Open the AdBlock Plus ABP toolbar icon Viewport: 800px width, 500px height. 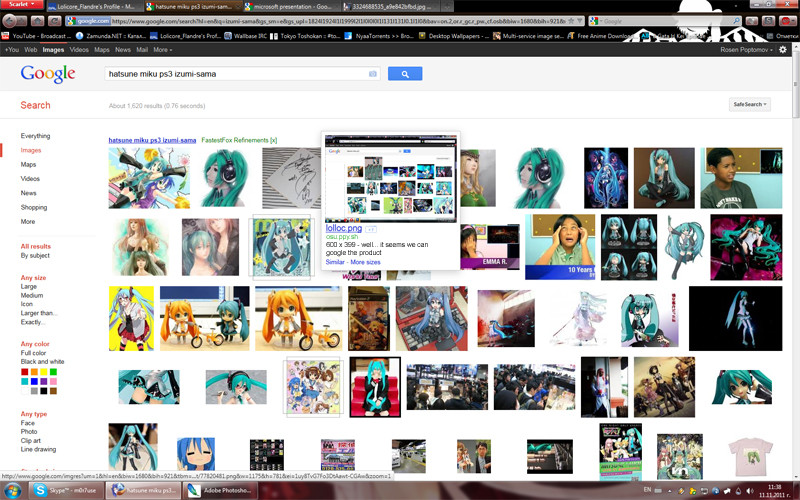click(x=788, y=21)
